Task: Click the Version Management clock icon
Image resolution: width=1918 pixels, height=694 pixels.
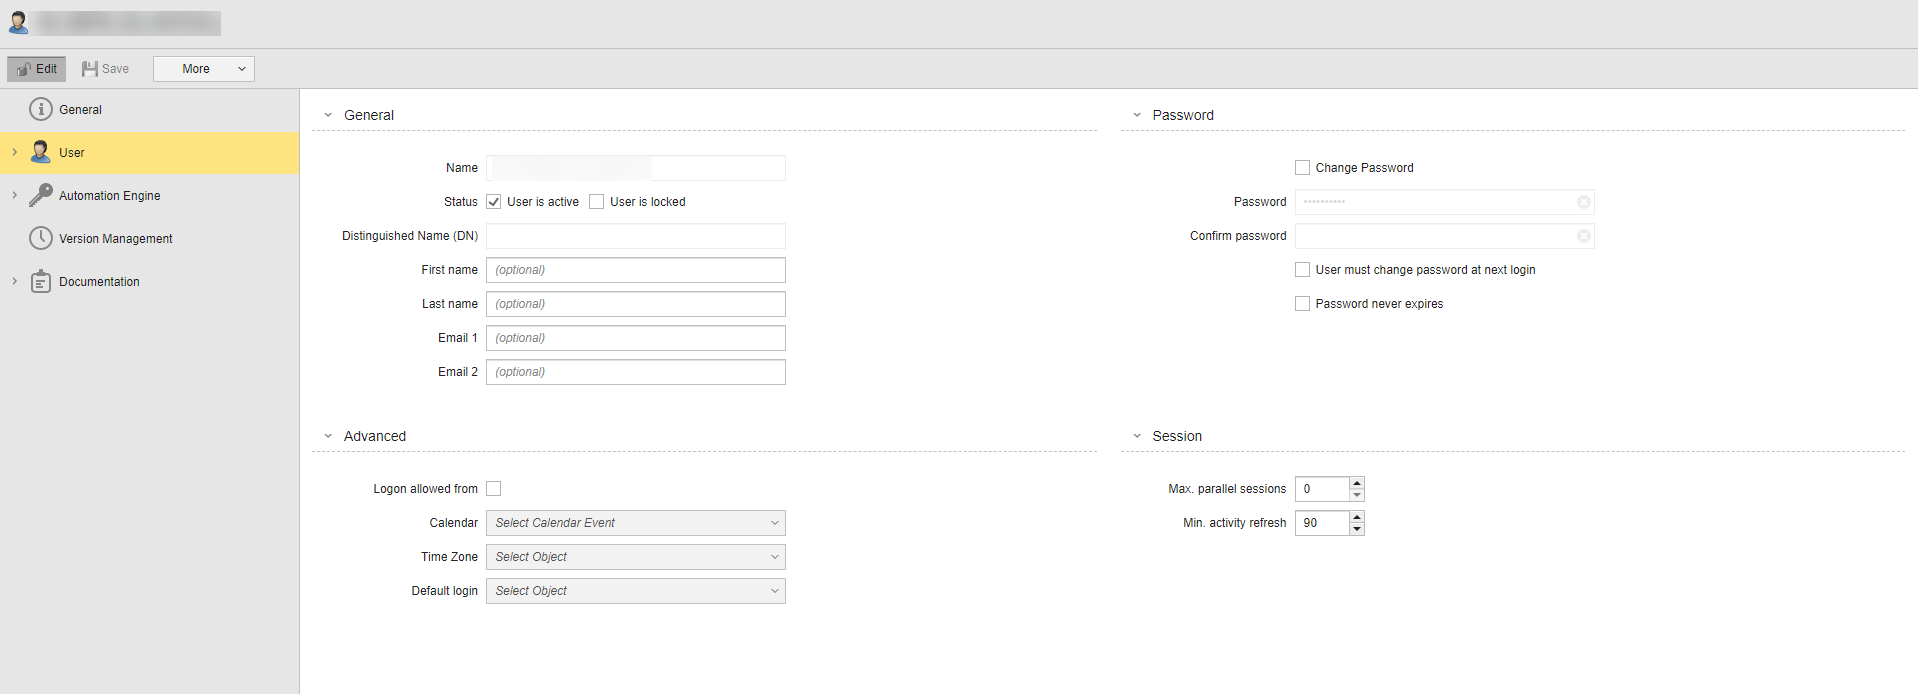Action: click(x=41, y=238)
